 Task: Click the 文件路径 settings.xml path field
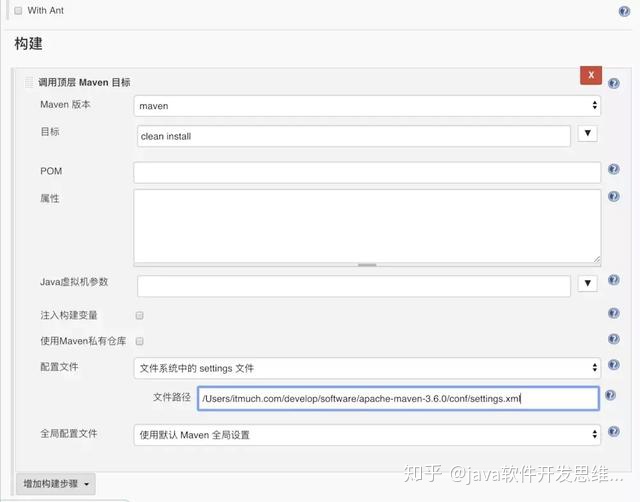coord(398,398)
